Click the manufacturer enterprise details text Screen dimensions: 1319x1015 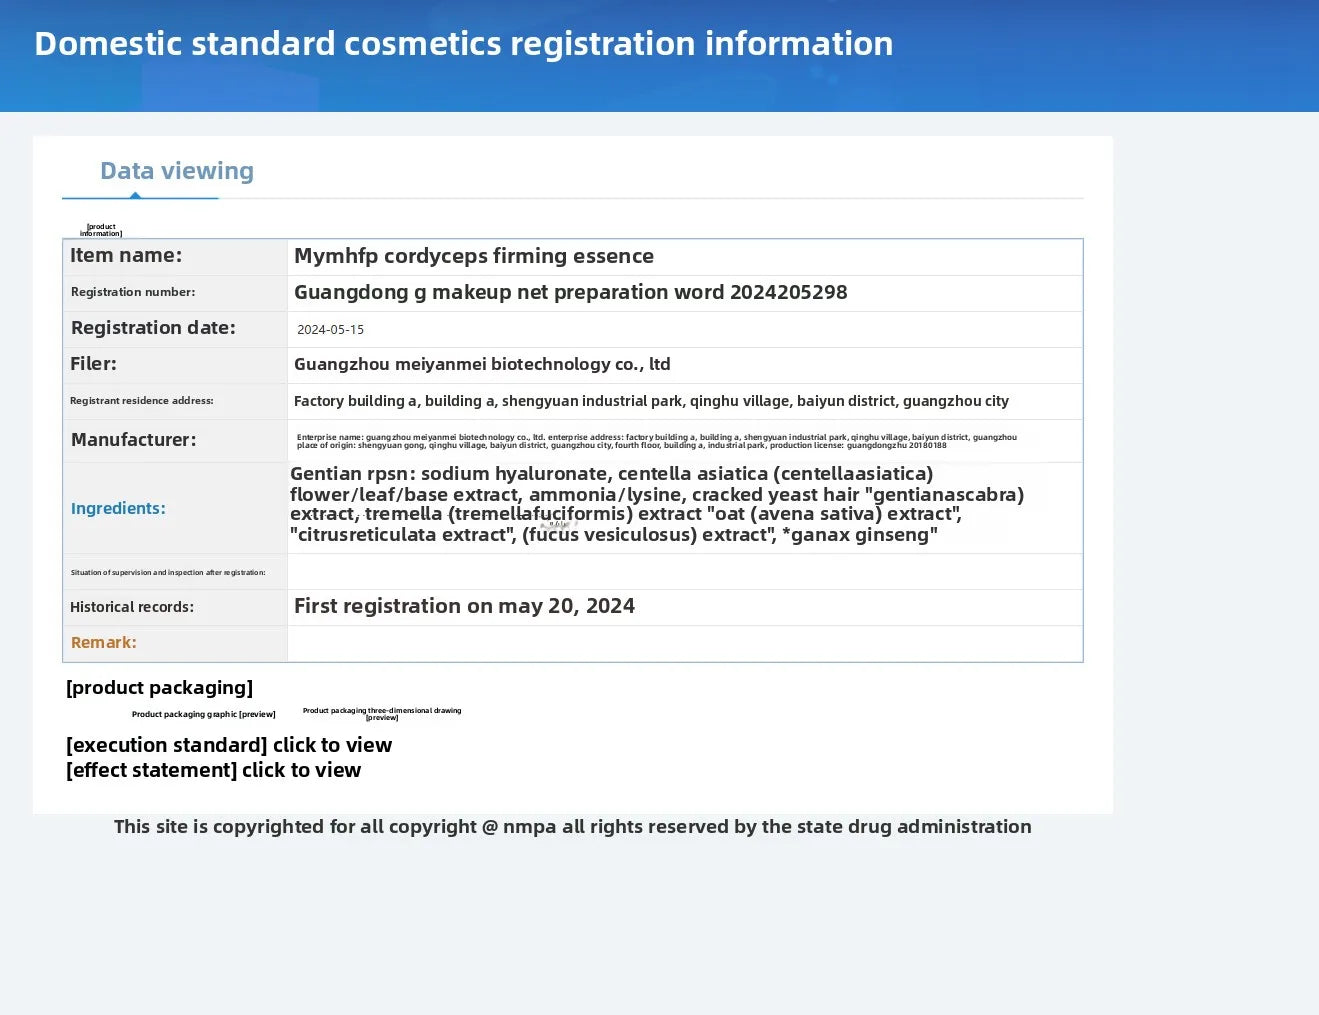point(656,441)
